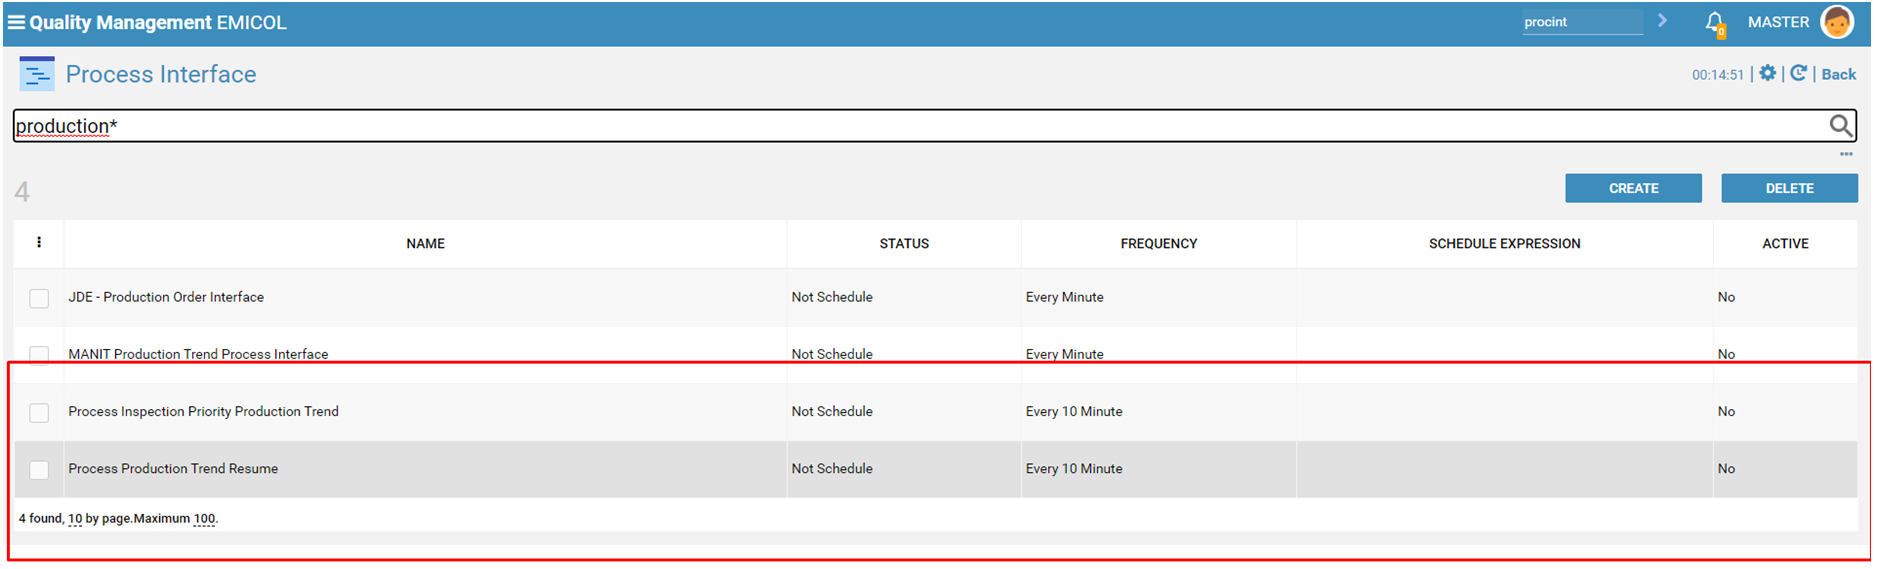Open the settings gear icon
Screen dimensions: 1877x569
pos(1767,73)
